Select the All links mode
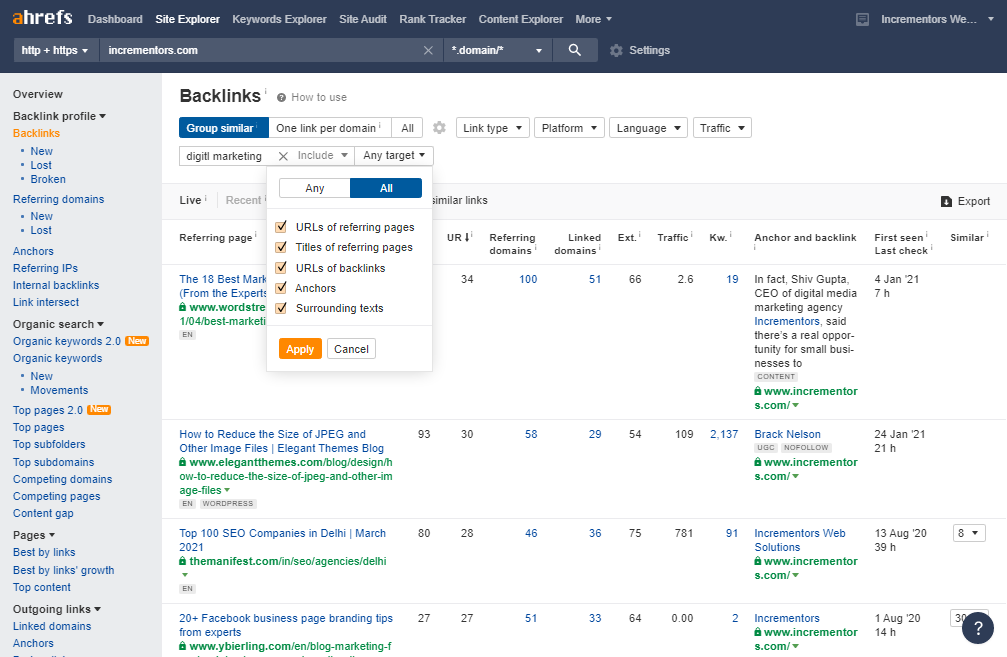This screenshot has height=657, width=1007. 407,128
